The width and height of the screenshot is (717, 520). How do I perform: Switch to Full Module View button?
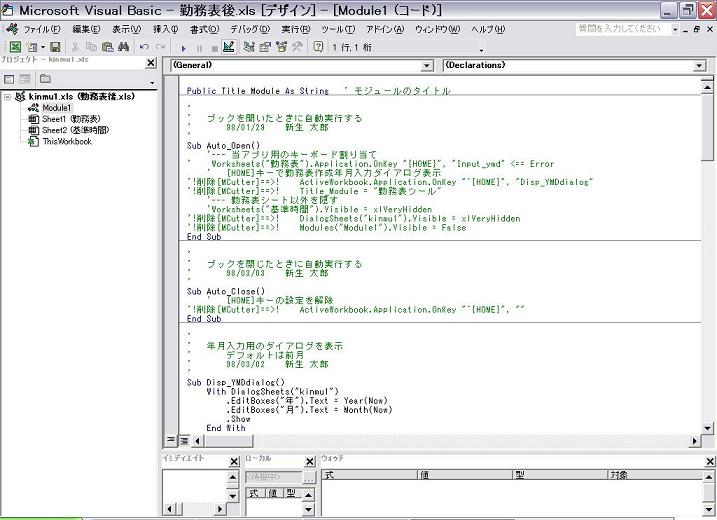point(184,441)
